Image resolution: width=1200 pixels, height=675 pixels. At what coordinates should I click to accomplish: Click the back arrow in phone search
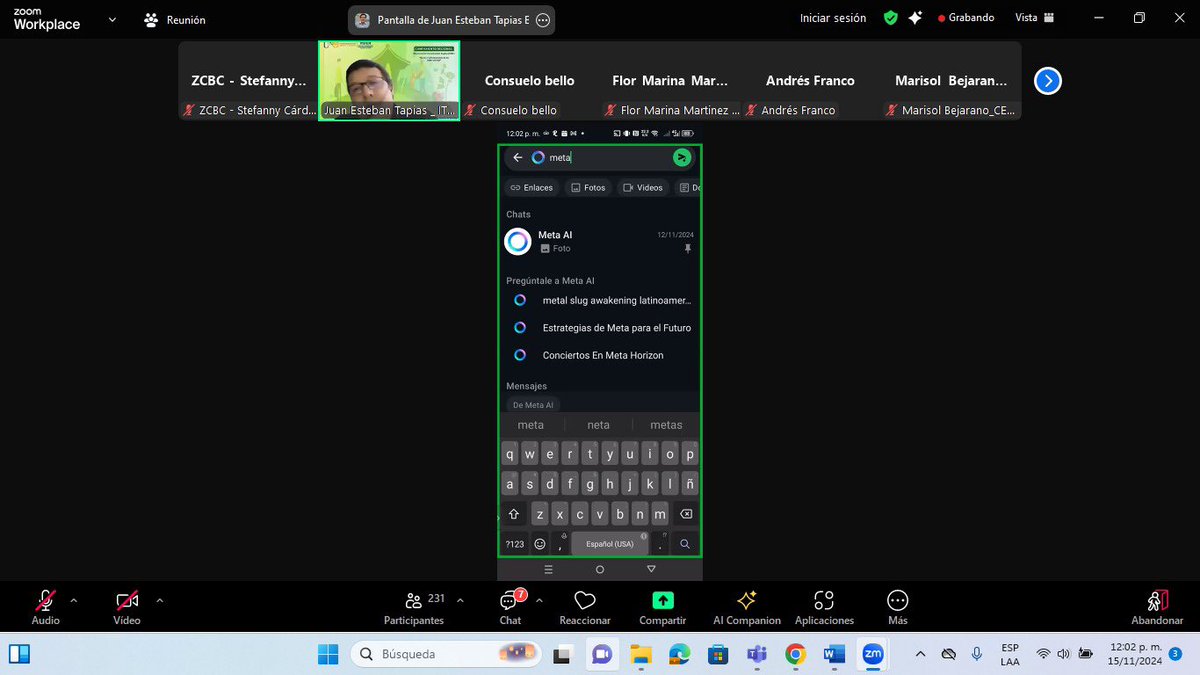click(517, 157)
